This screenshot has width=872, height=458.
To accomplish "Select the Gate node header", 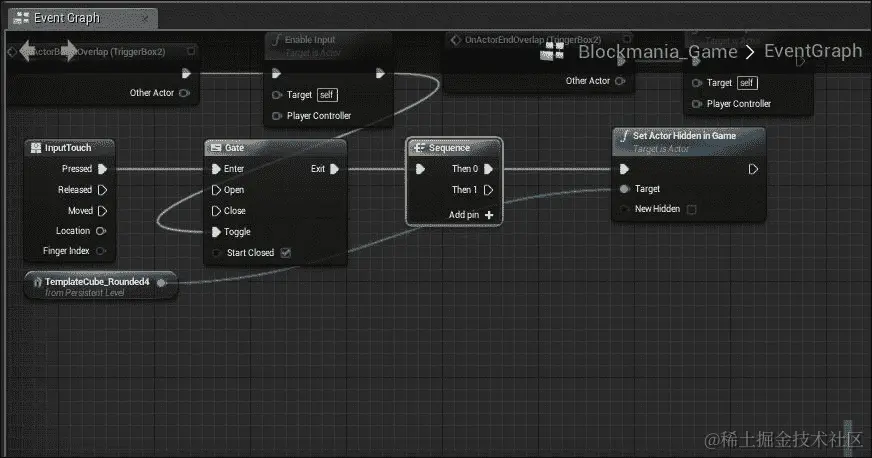I will tap(275, 148).
